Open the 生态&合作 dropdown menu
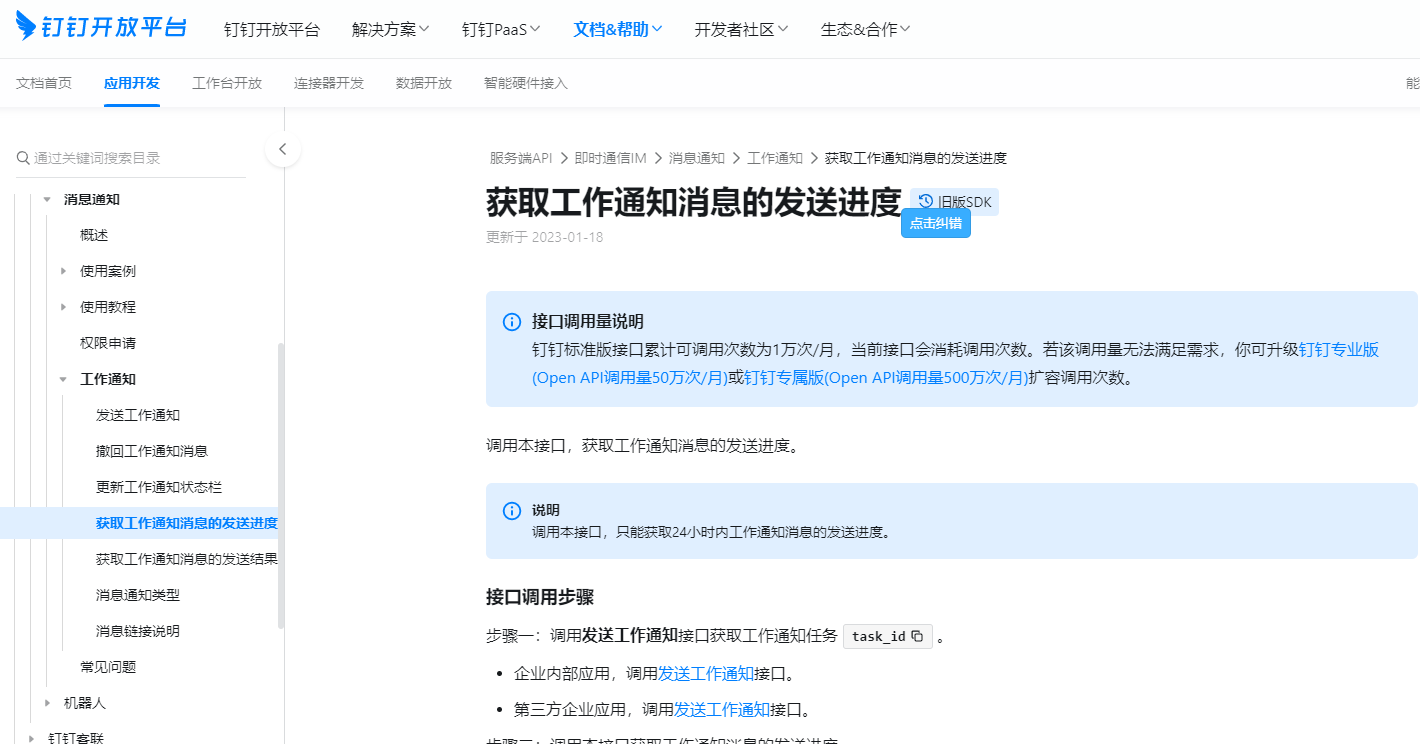 click(866, 29)
